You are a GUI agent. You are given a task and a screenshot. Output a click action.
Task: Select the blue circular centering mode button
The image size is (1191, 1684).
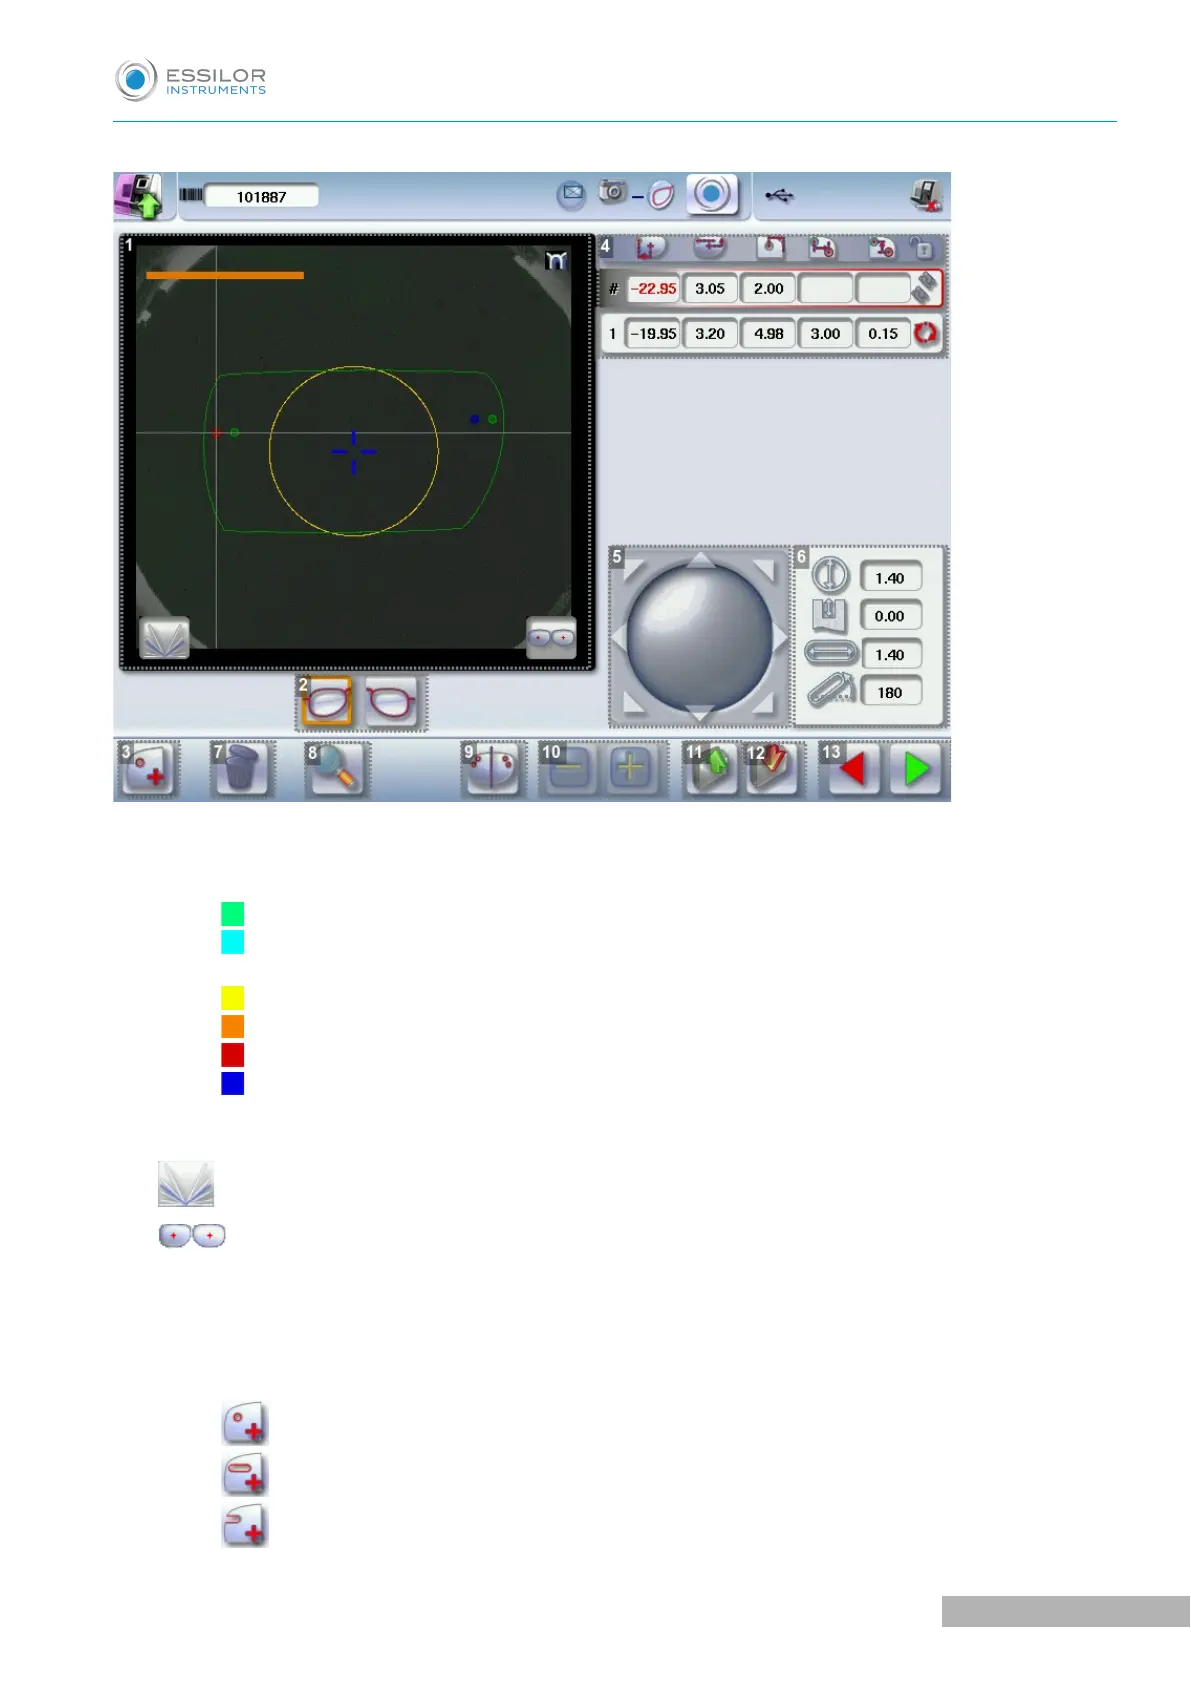click(x=712, y=194)
